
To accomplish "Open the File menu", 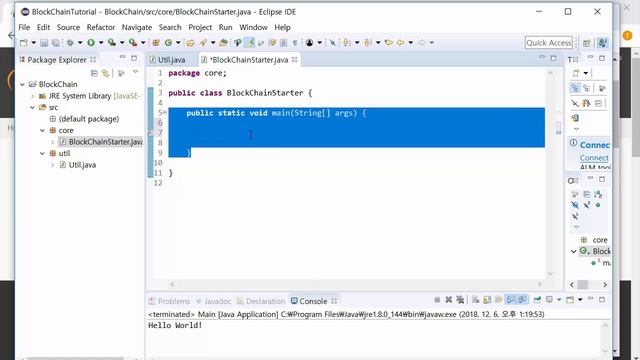I will tap(24, 27).
